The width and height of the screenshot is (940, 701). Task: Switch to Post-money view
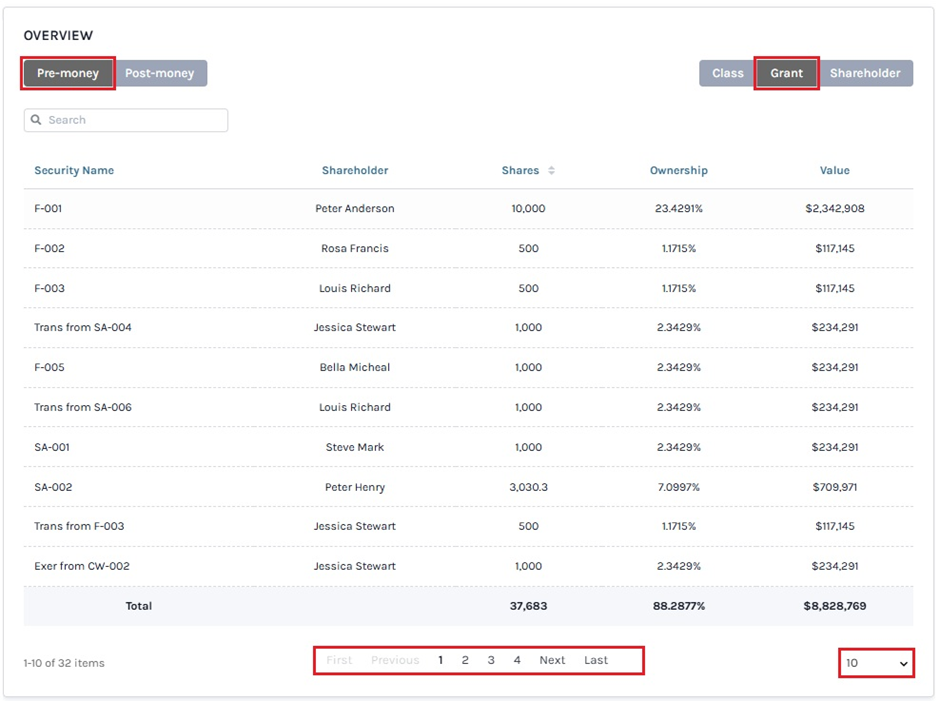pyautogui.click(x=160, y=73)
